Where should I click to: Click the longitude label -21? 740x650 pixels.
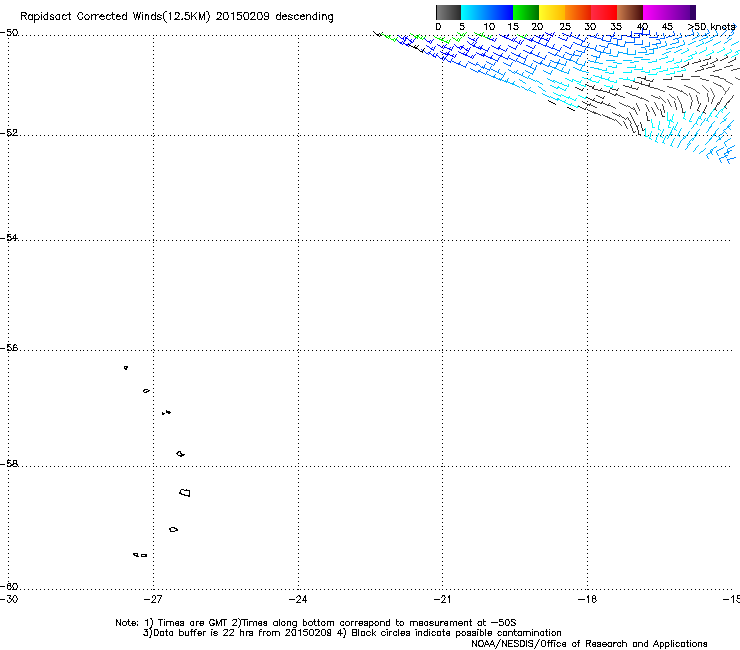click(442, 599)
